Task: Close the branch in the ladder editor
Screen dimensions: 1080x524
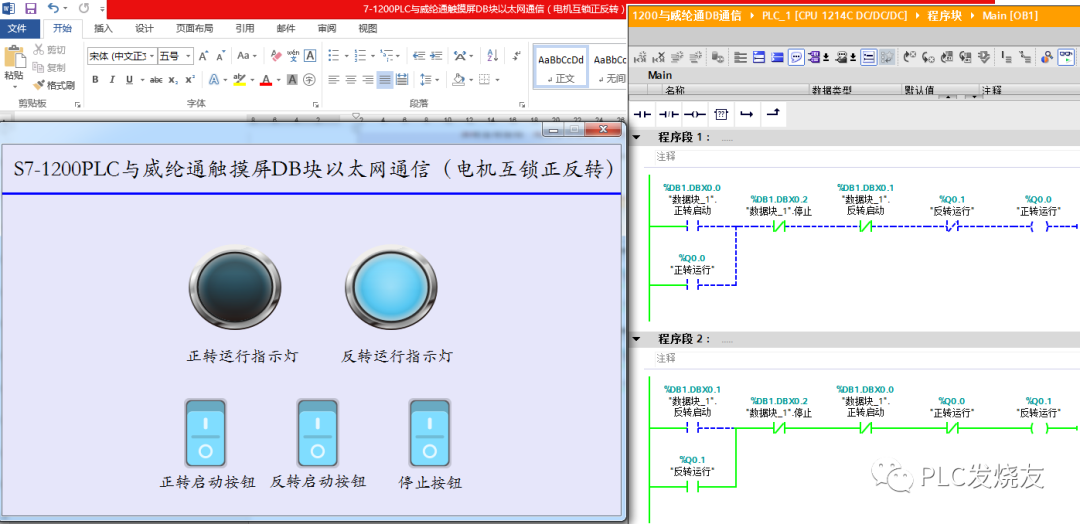Action: 772,114
